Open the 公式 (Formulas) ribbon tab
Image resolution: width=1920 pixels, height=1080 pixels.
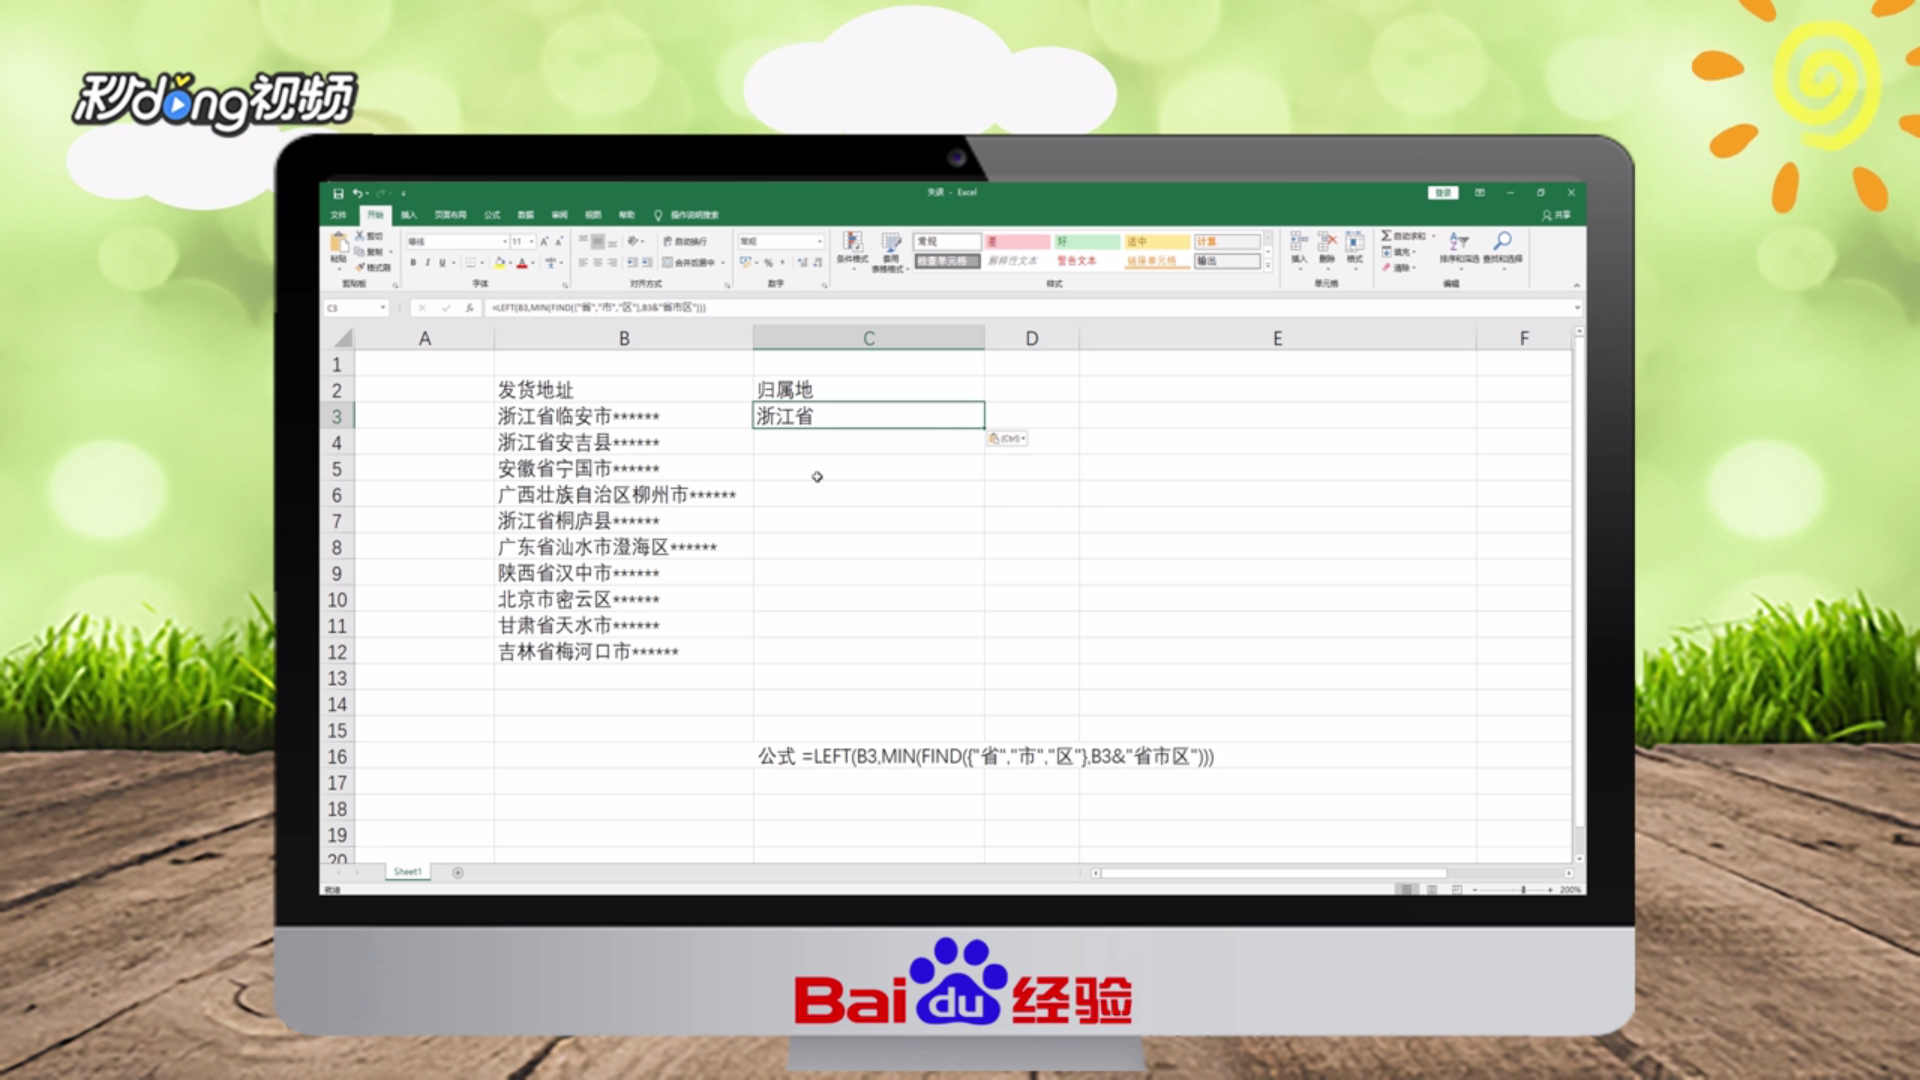492,215
